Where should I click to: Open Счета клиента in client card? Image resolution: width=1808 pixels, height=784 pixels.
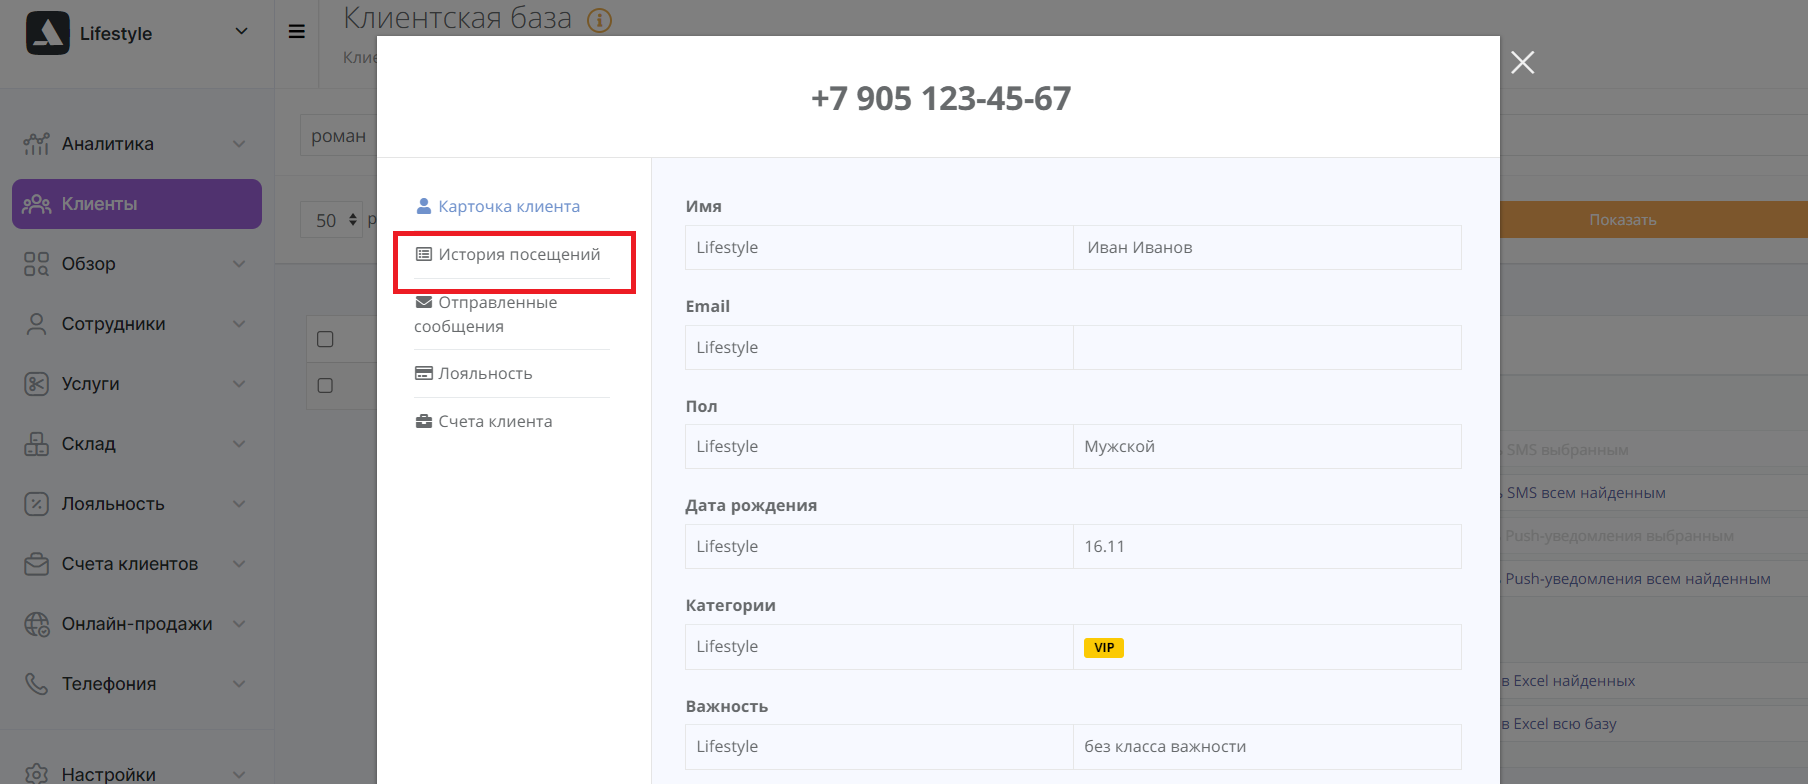pyautogui.click(x=494, y=422)
